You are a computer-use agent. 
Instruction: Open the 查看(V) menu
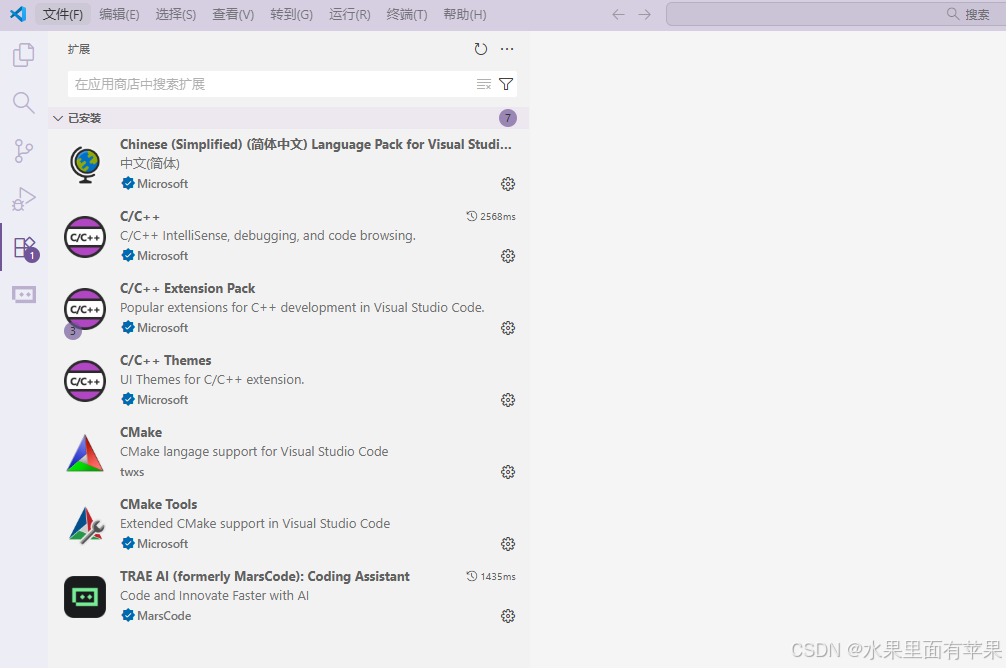pyautogui.click(x=233, y=14)
